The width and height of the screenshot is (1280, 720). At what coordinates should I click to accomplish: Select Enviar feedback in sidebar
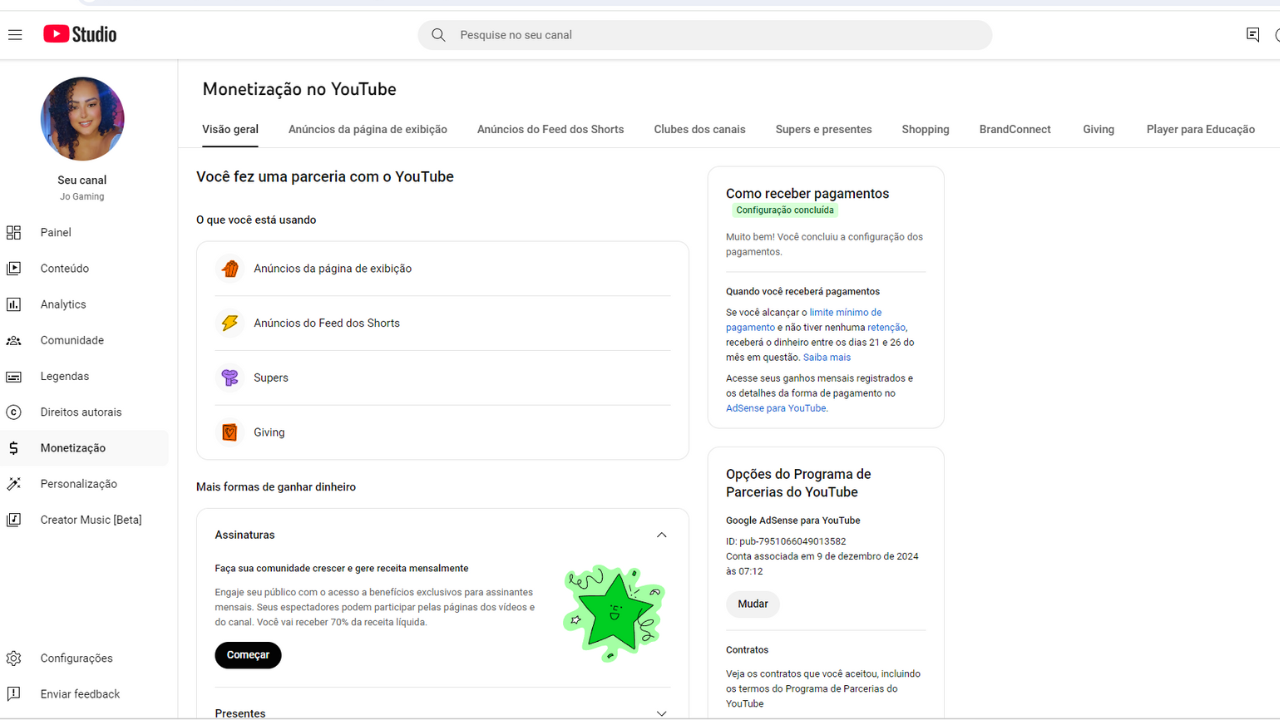coord(84,695)
